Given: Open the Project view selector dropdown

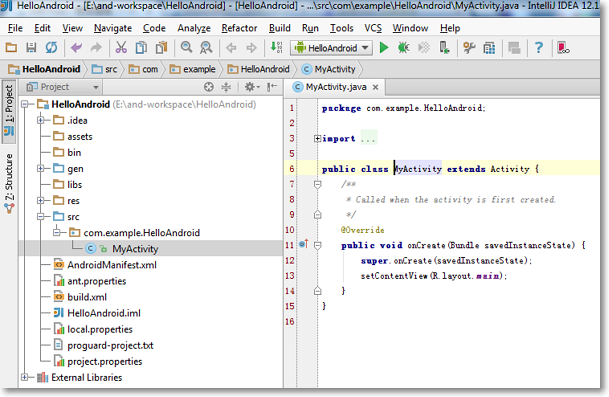Looking at the screenshot, I should pyautogui.click(x=63, y=87).
